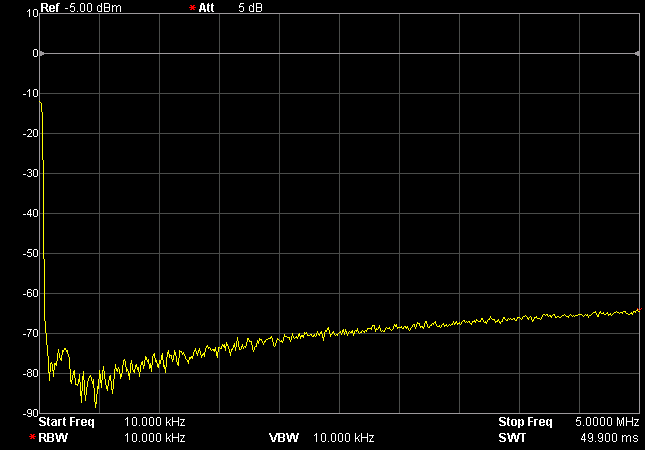Select the Start Freq value 10.000 kHz

coord(155,422)
